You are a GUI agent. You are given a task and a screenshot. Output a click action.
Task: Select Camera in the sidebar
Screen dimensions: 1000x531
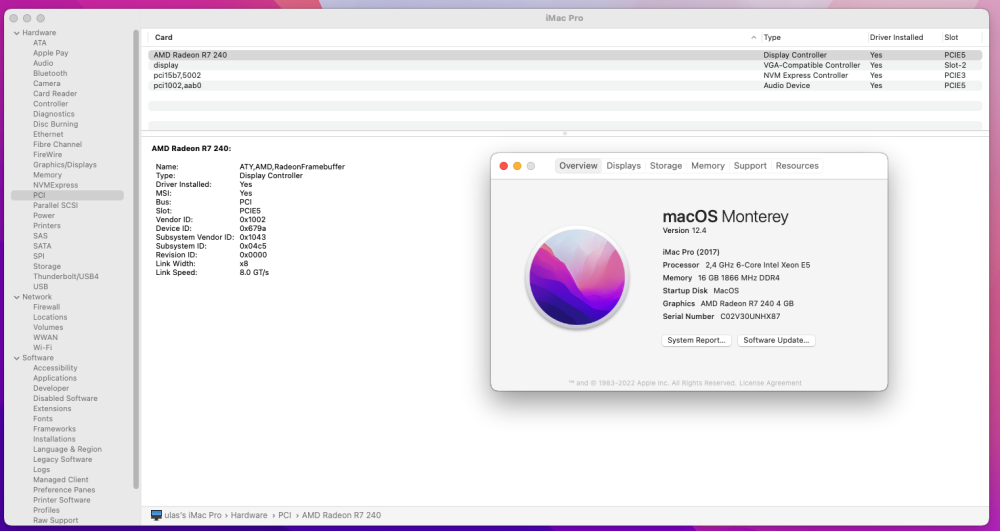coord(47,84)
